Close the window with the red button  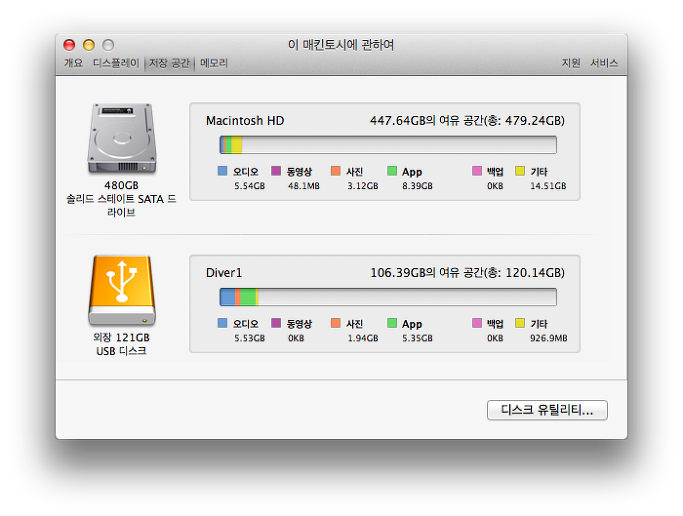(69, 45)
